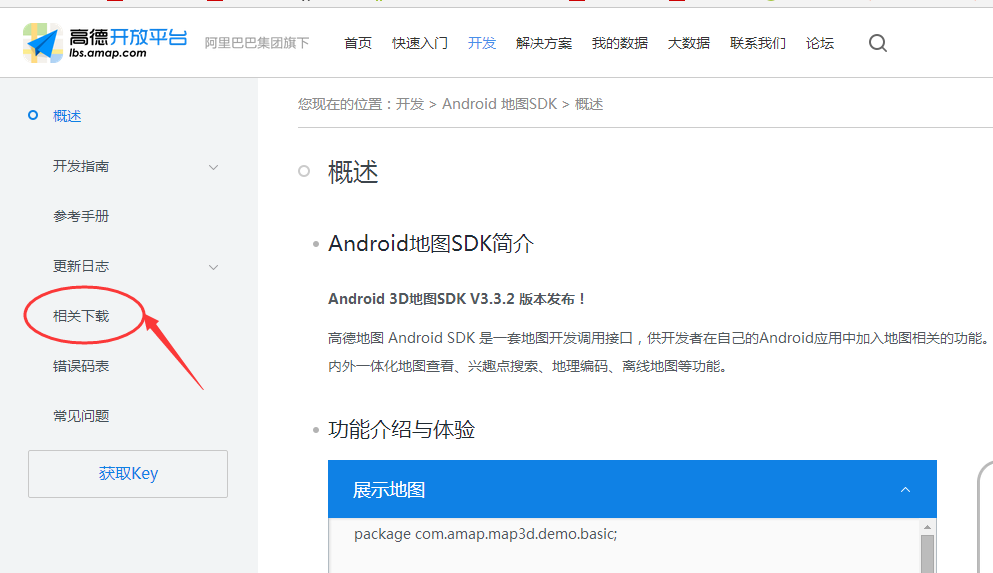Expand the 更新日志 chevron
The width and height of the screenshot is (993, 573).
pos(213,267)
